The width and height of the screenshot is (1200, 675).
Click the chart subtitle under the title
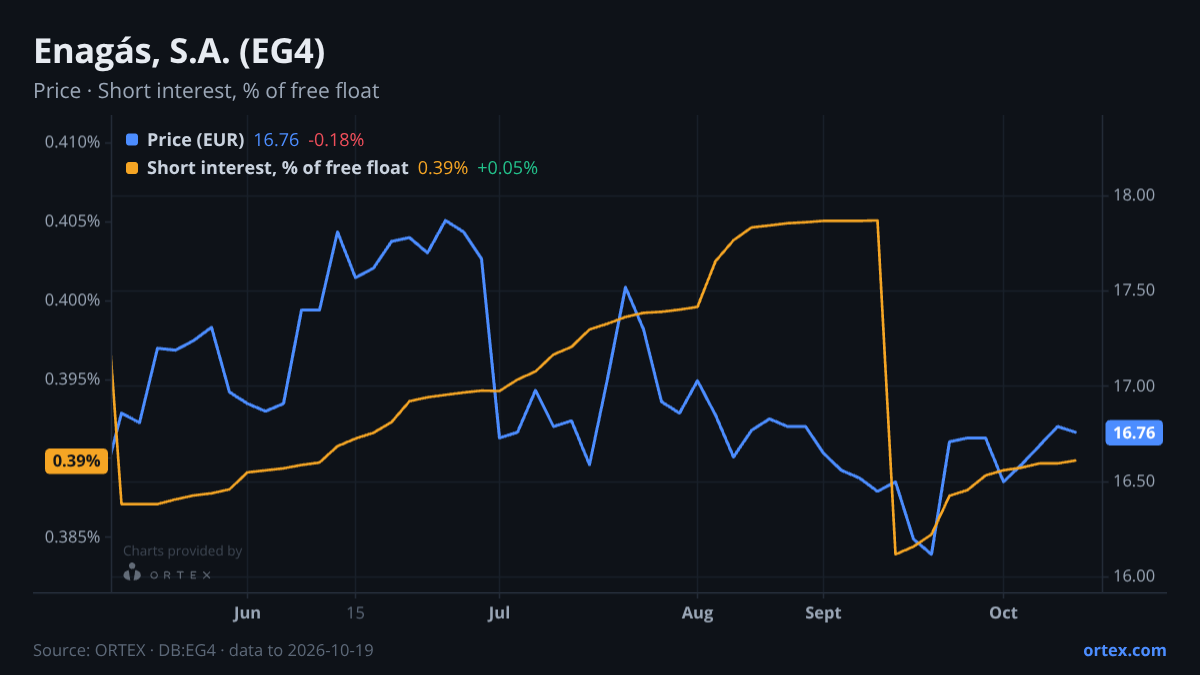click(206, 90)
